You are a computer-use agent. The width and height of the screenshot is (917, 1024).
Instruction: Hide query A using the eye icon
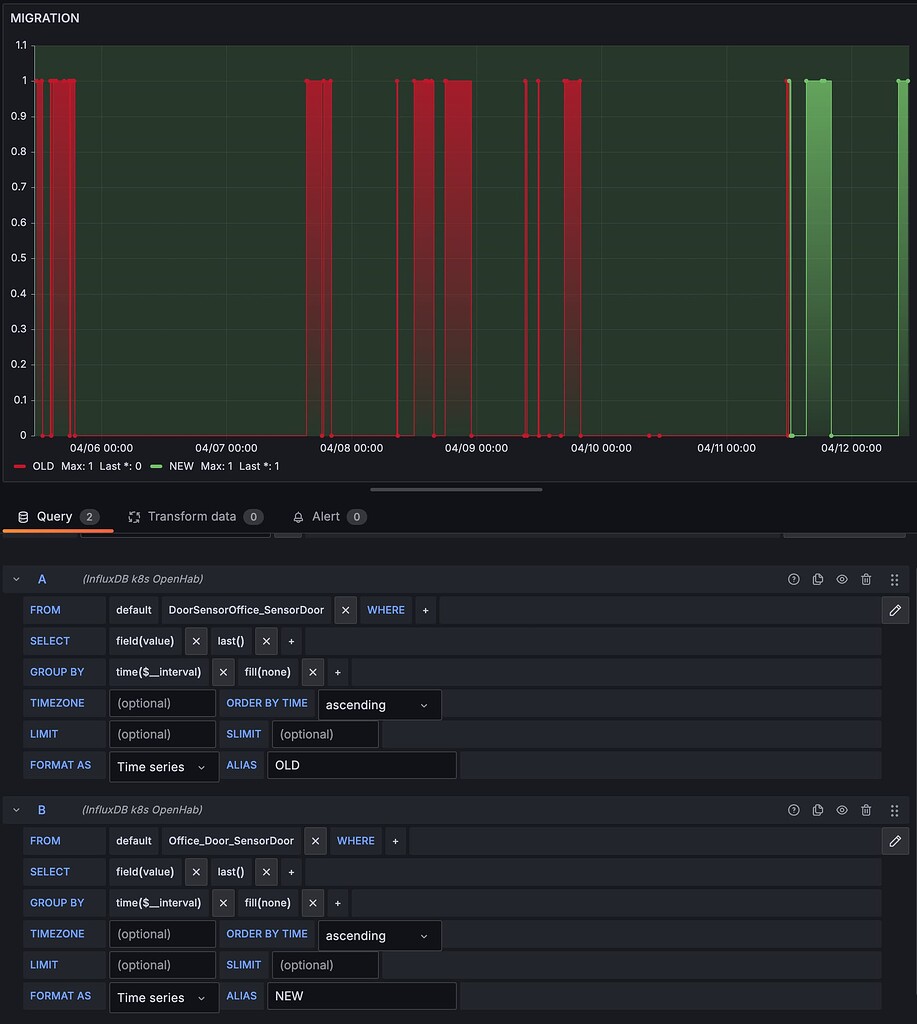click(x=841, y=579)
